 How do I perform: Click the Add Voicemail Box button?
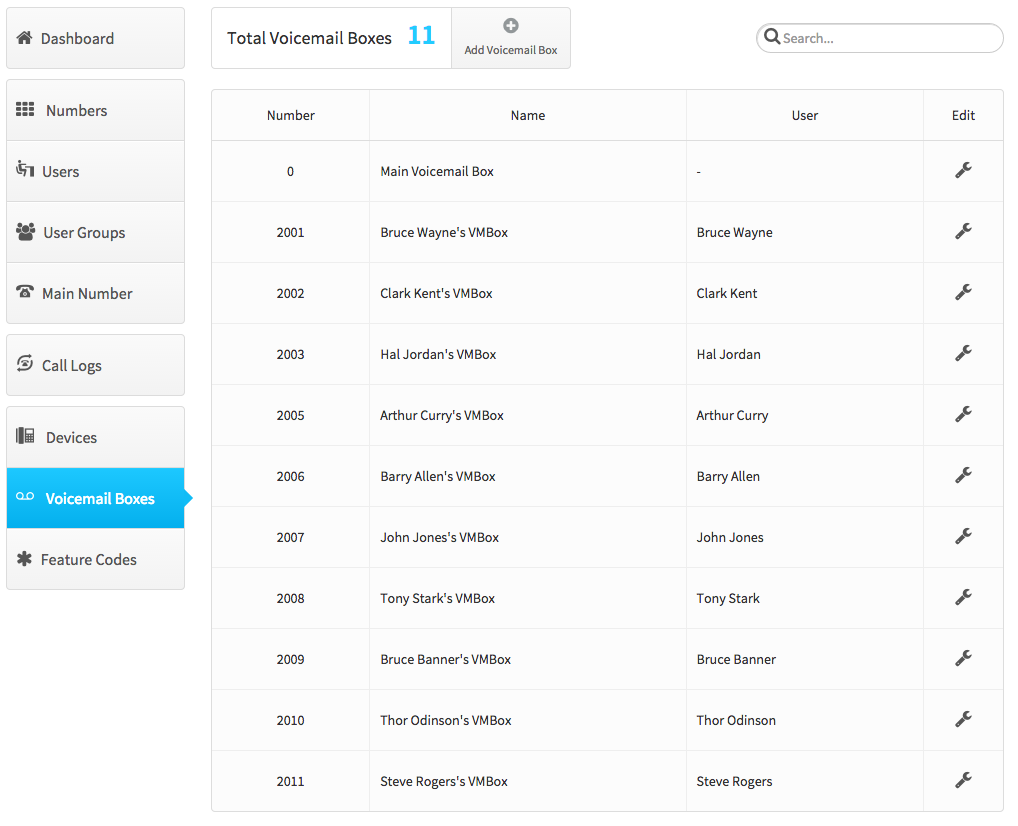511,38
